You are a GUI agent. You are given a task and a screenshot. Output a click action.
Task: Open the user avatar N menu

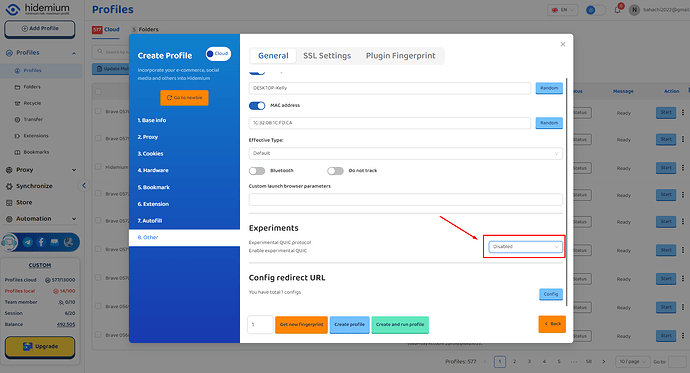(634, 10)
